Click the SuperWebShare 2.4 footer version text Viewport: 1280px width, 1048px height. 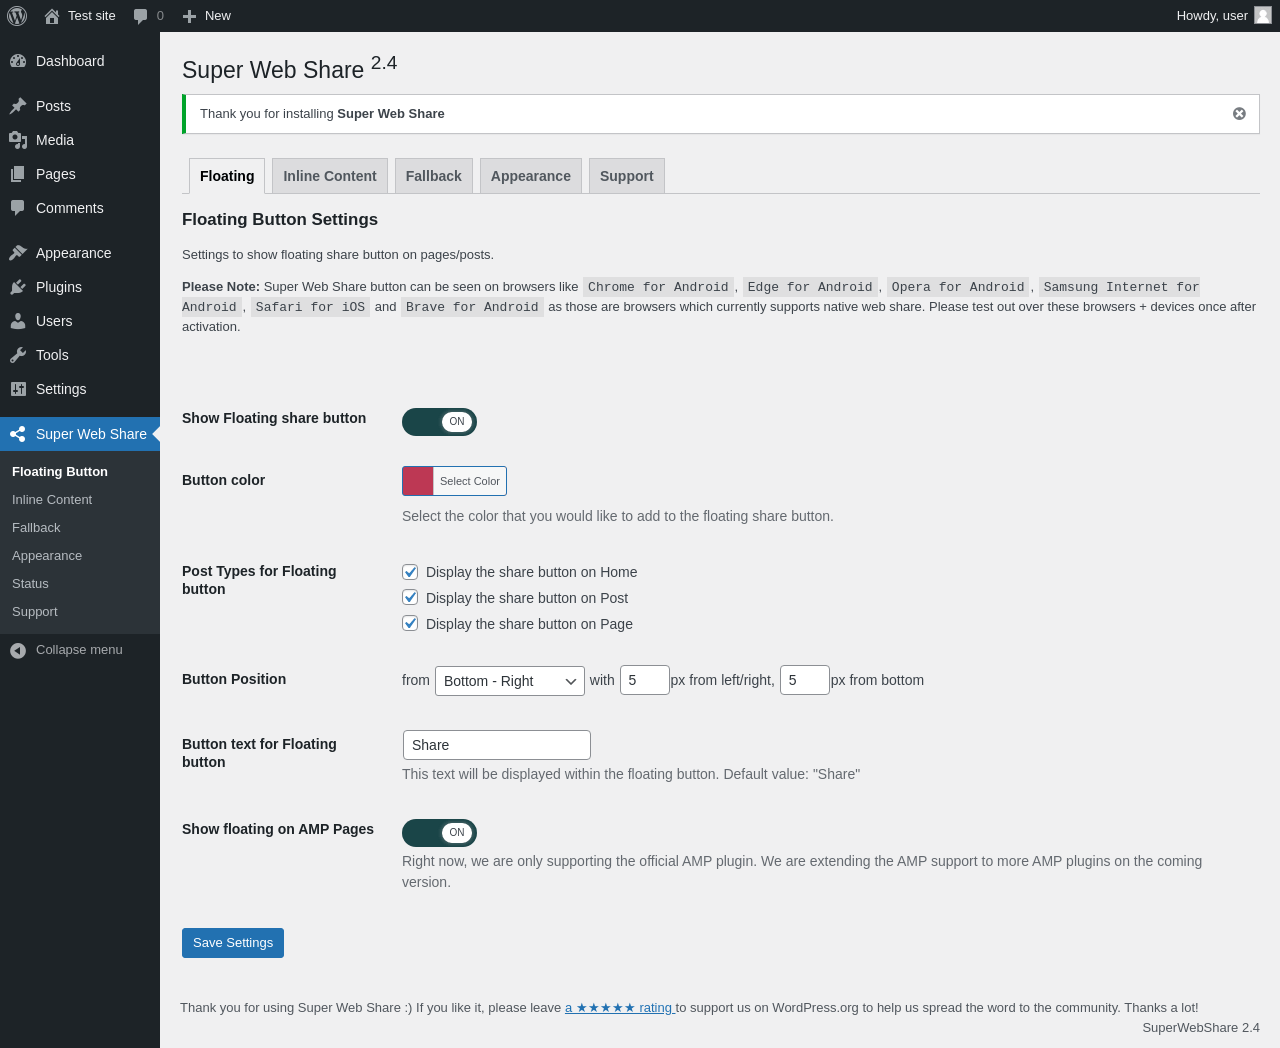[x=1201, y=1028]
